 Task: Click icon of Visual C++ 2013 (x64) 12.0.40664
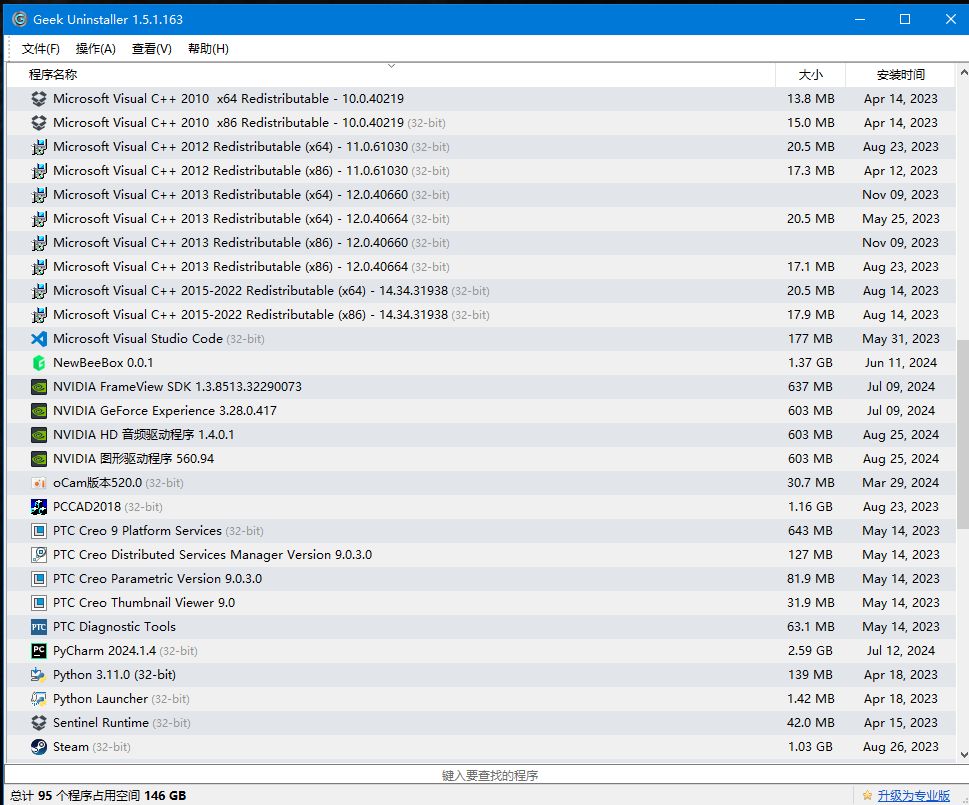(39, 219)
